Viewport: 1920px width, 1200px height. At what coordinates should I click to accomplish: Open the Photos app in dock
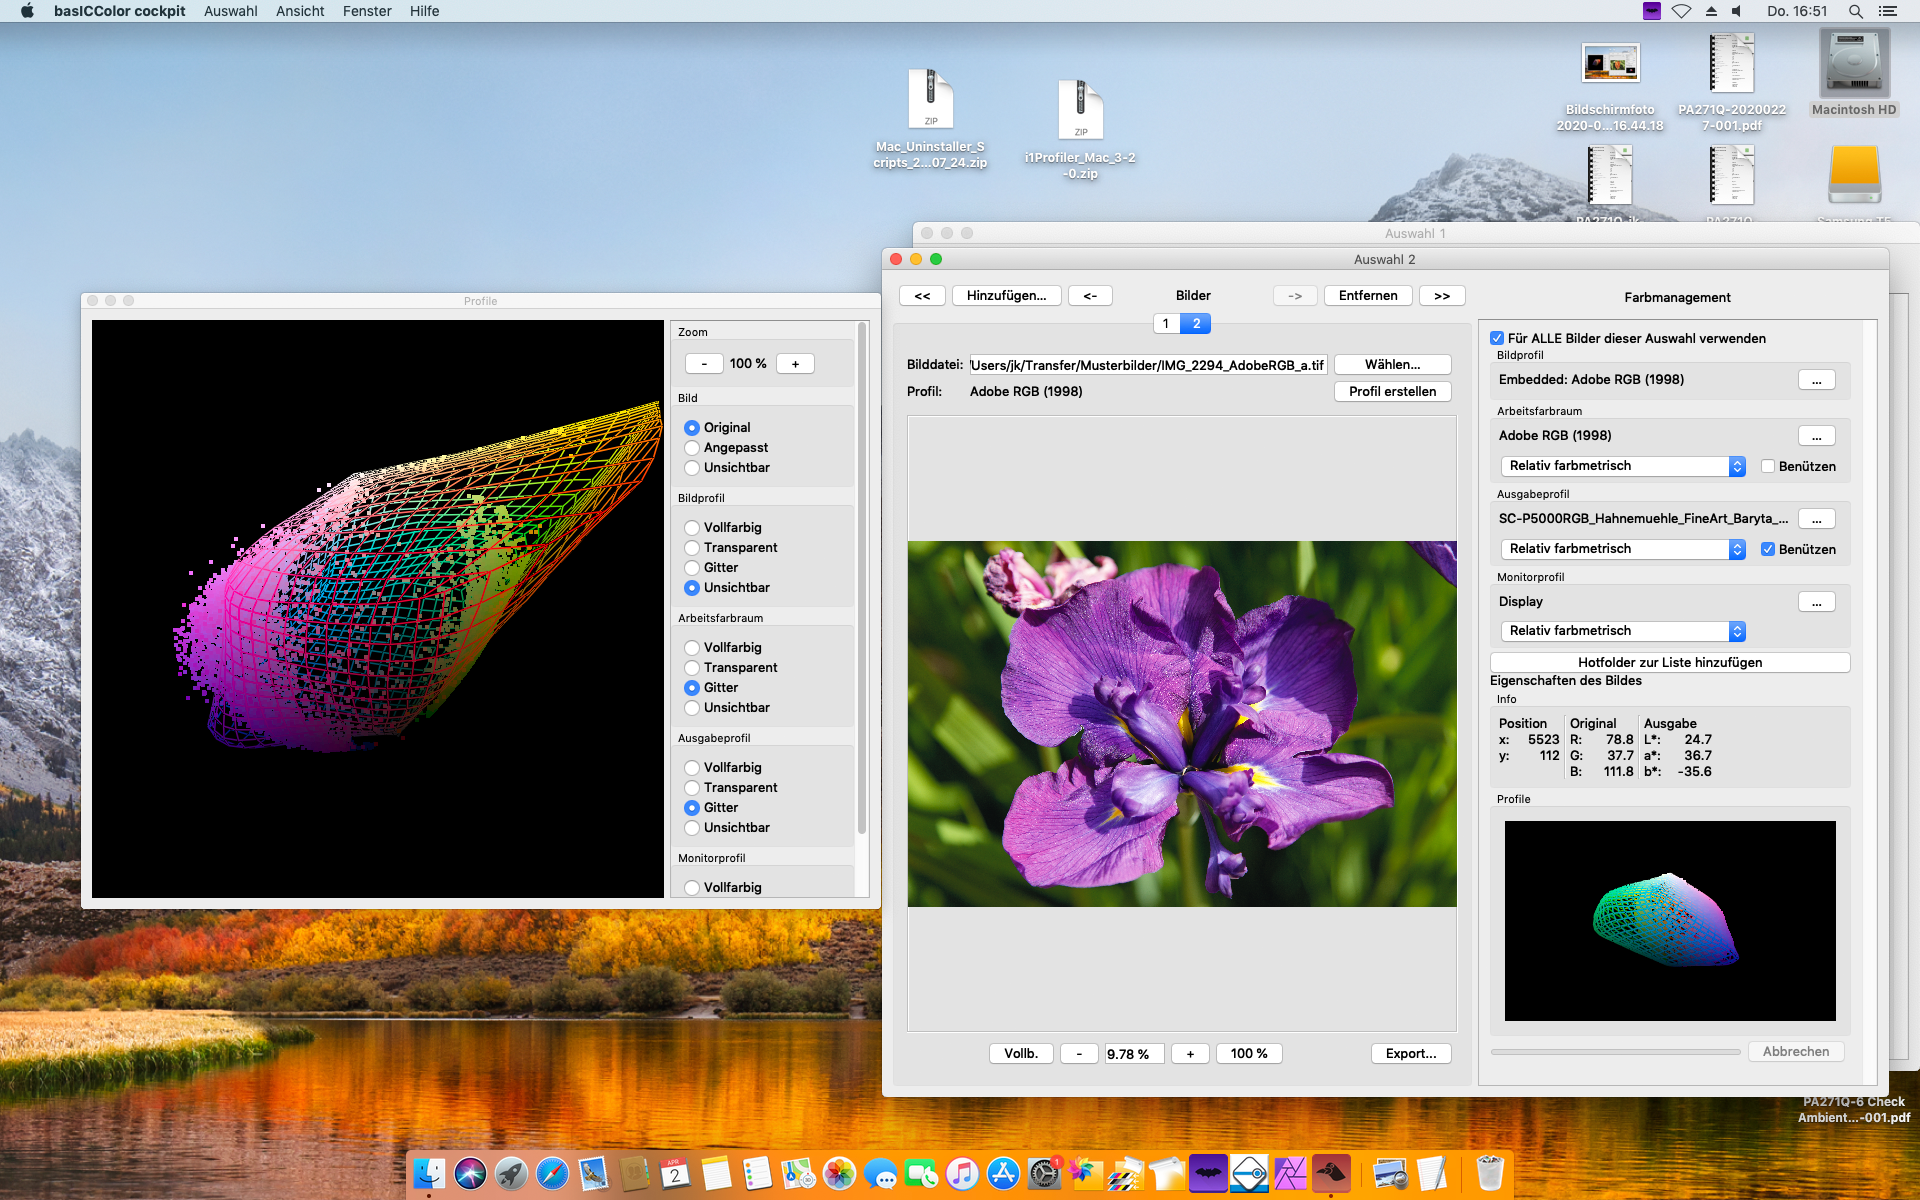(x=839, y=1173)
